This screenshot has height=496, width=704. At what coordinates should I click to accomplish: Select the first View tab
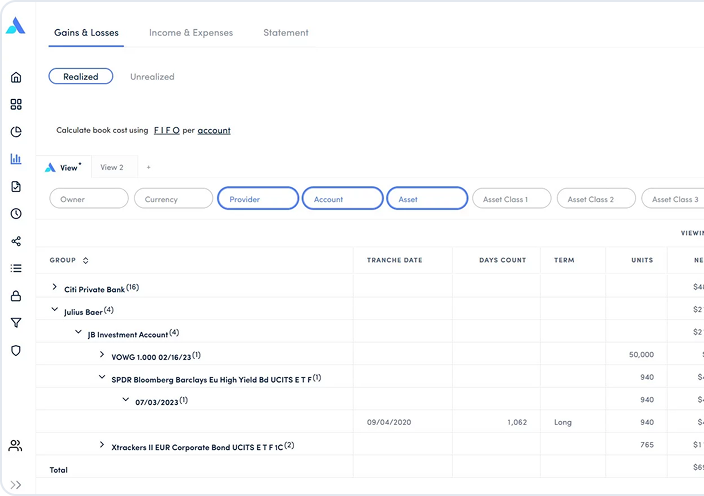64,167
